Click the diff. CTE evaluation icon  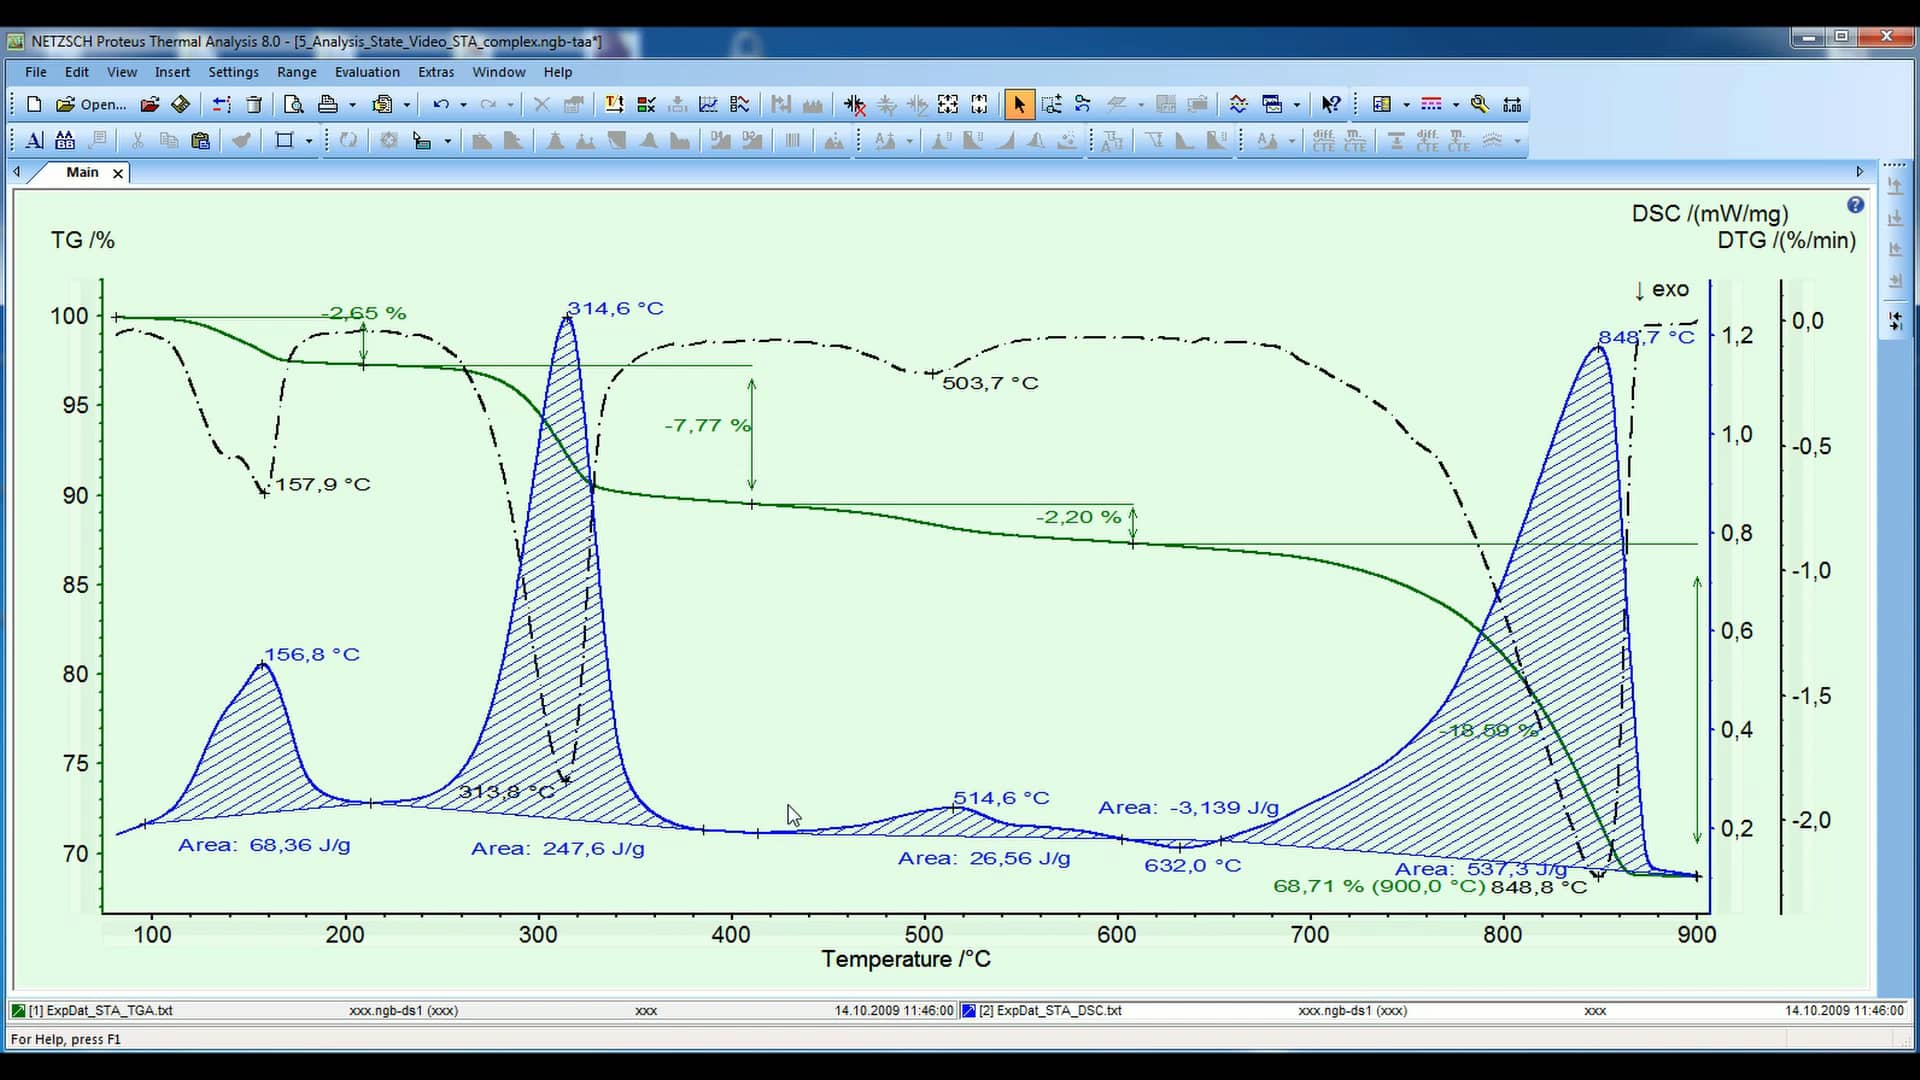(x=1325, y=141)
